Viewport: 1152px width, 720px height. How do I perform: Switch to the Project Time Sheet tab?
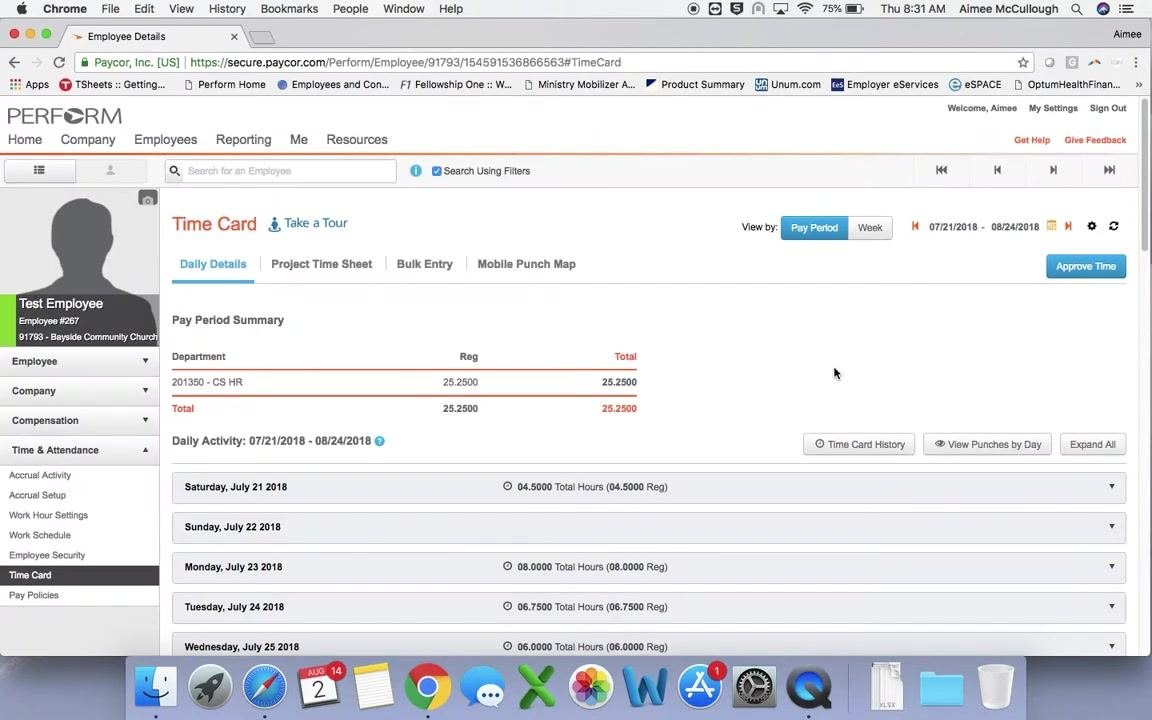click(321, 264)
